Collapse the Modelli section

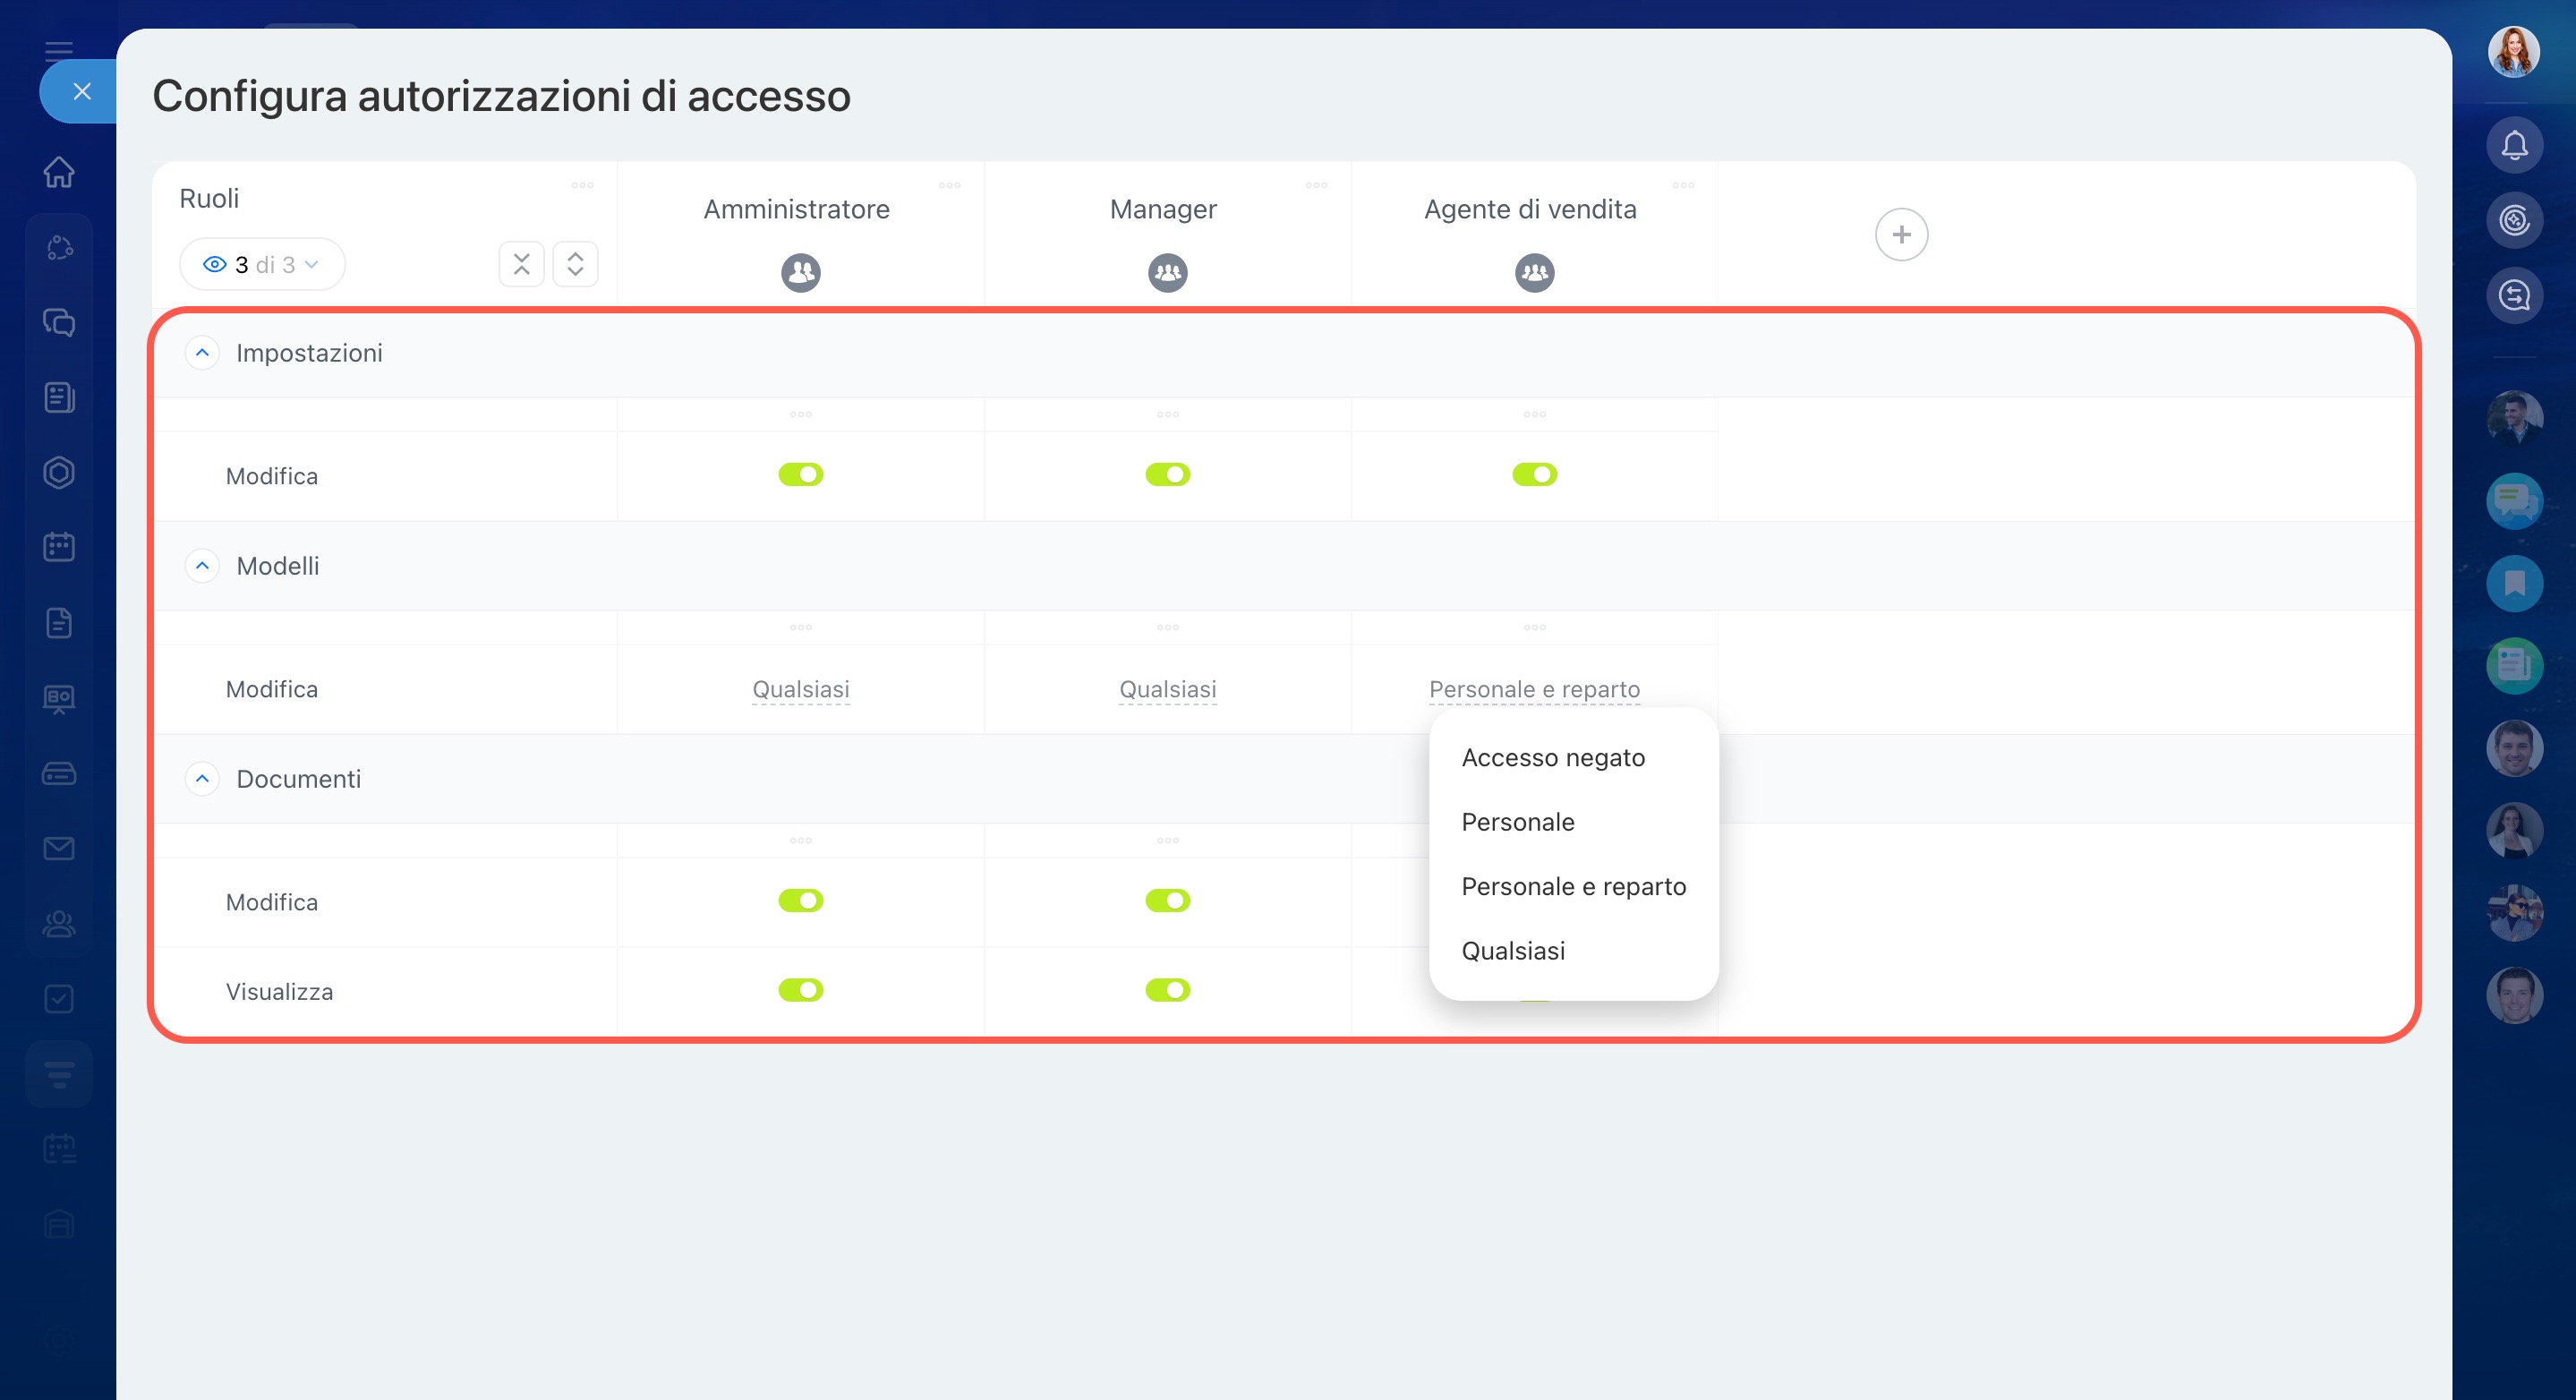(x=202, y=566)
